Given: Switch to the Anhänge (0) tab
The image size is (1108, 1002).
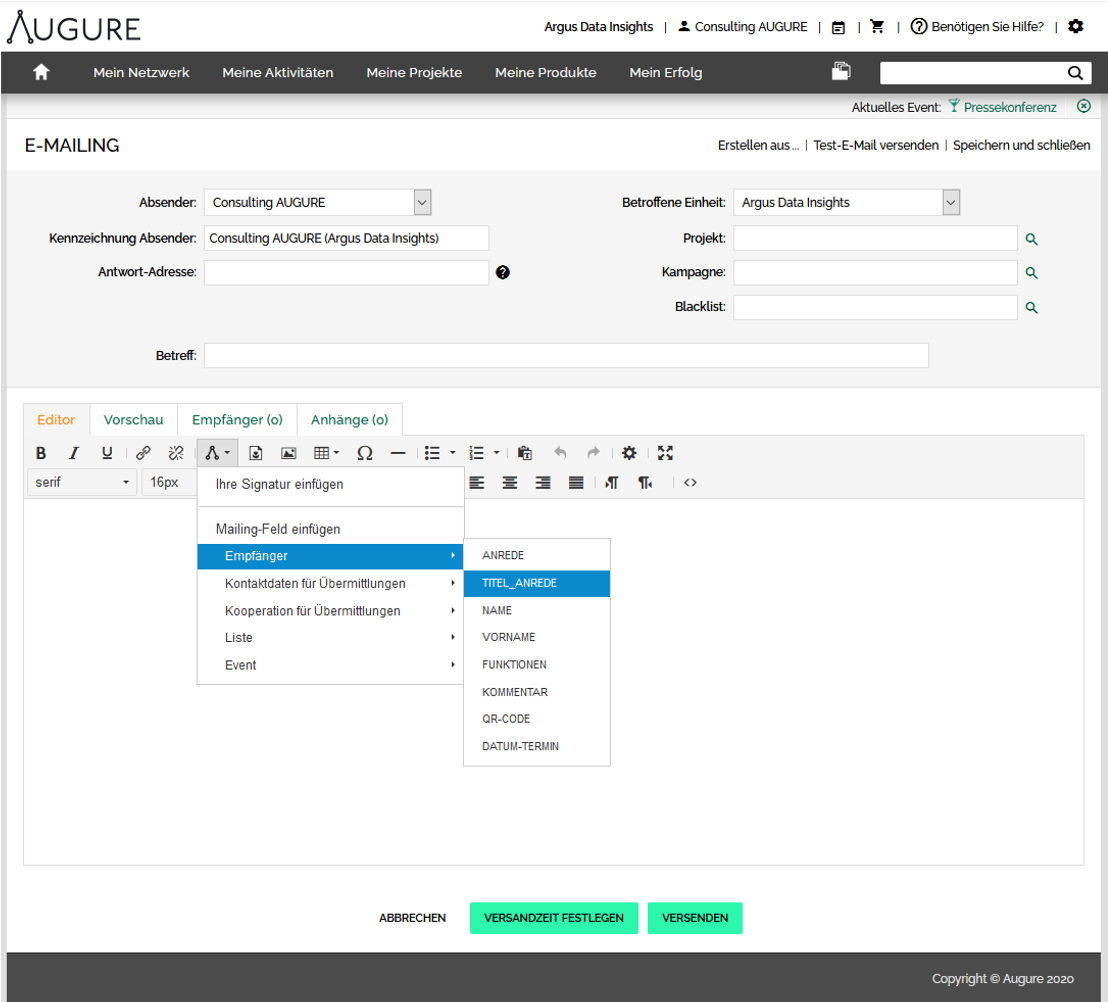Looking at the screenshot, I should click(x=350, y=420).
